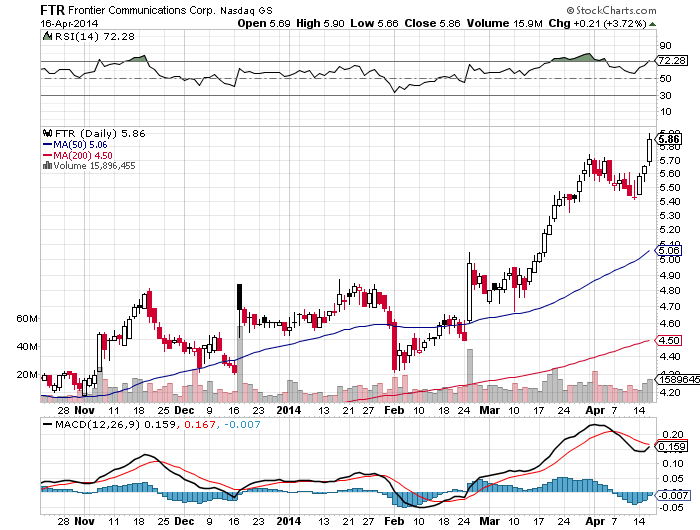The image size is (700, 530).
Task: Click the High 5.90 value
Action: tap(320, 23)
